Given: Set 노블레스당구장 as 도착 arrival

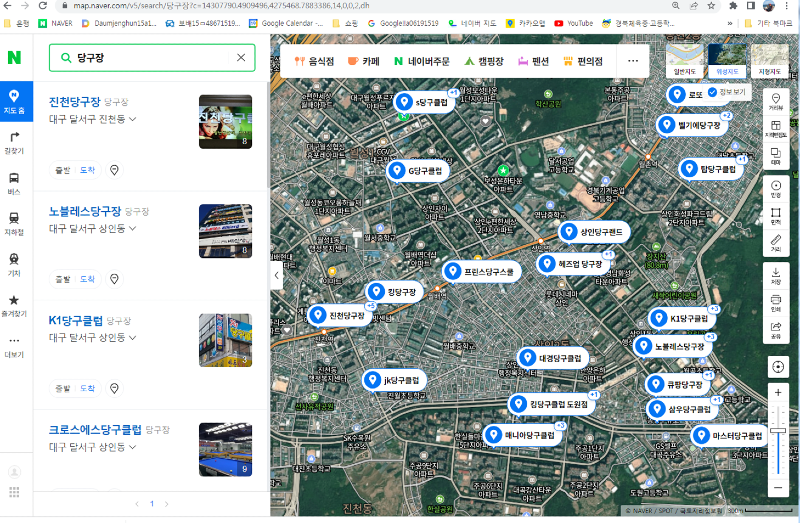Looking at the screenshot, I should [88, 279].
